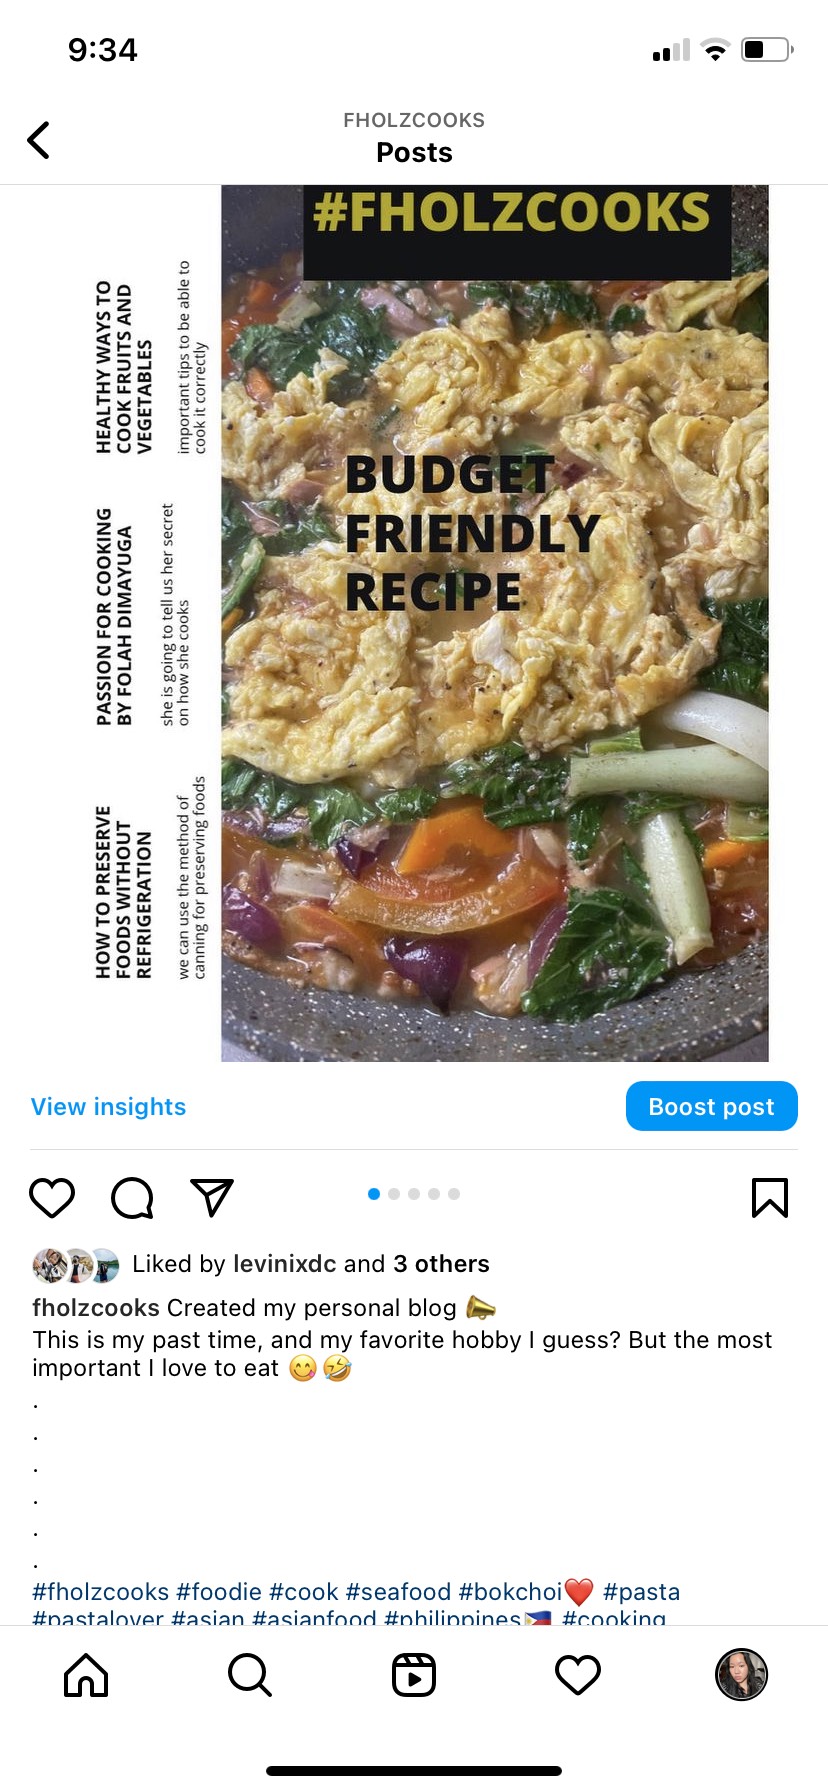Tap the back arrow to leave Posts
This screenshot has height=1792, width=828.
(39, 140)
